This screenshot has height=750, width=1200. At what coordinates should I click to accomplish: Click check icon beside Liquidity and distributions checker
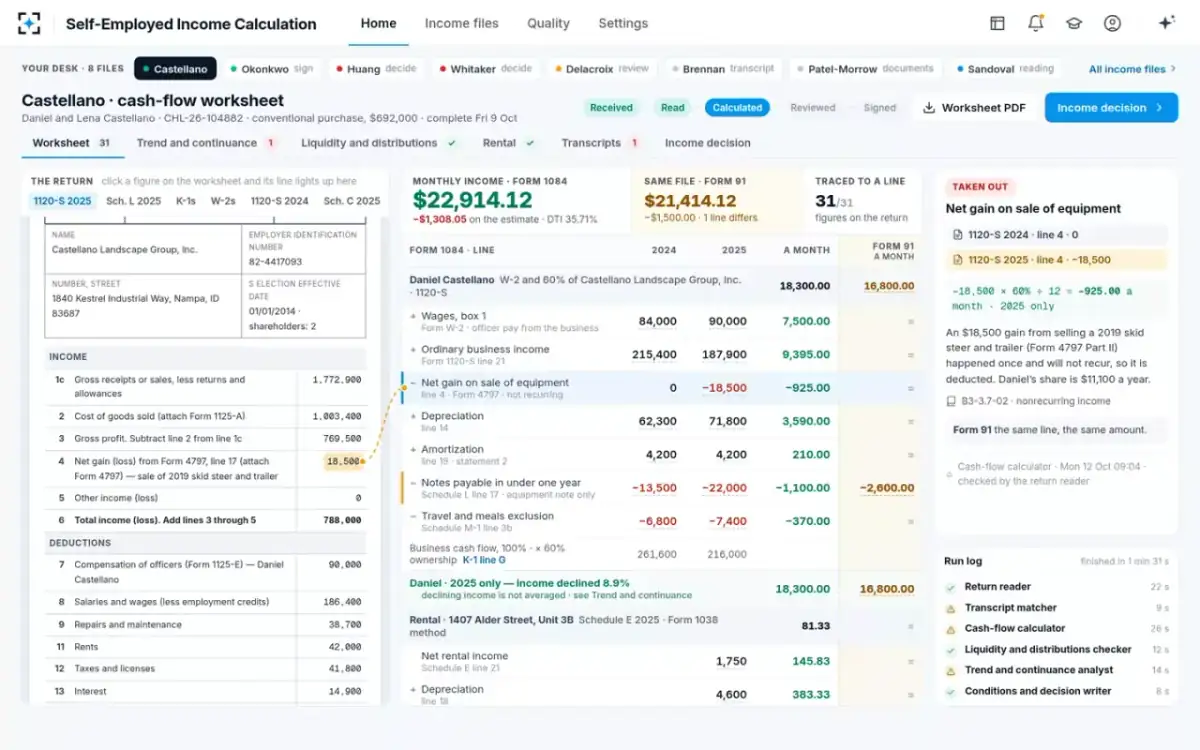click(x=950, y=650)
